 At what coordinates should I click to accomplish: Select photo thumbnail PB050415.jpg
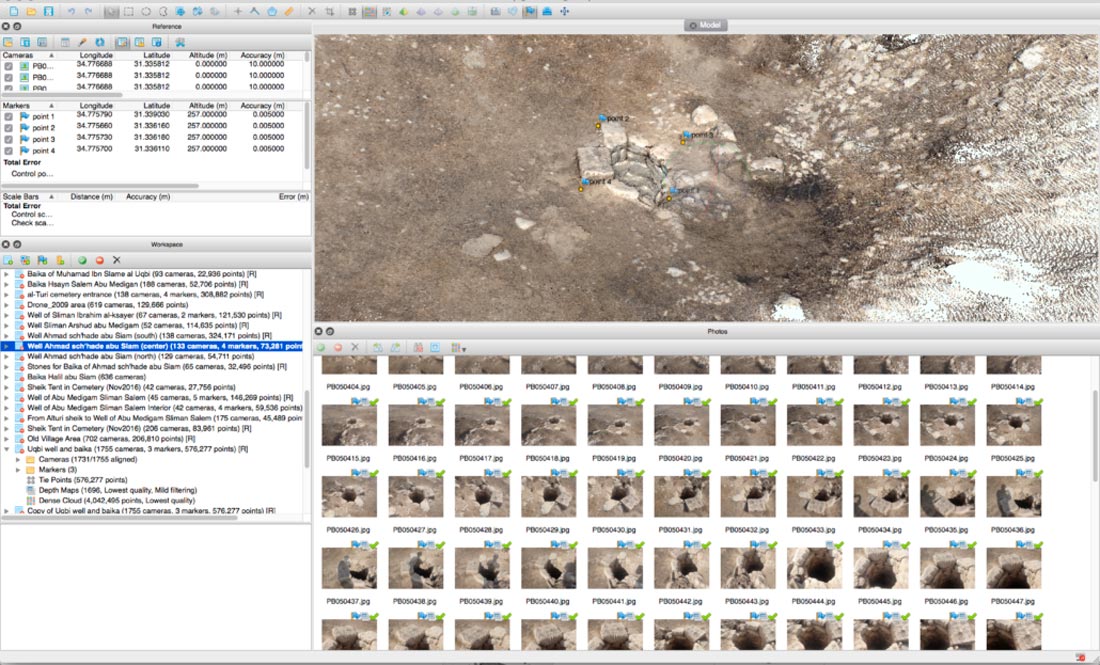point(348,426)
